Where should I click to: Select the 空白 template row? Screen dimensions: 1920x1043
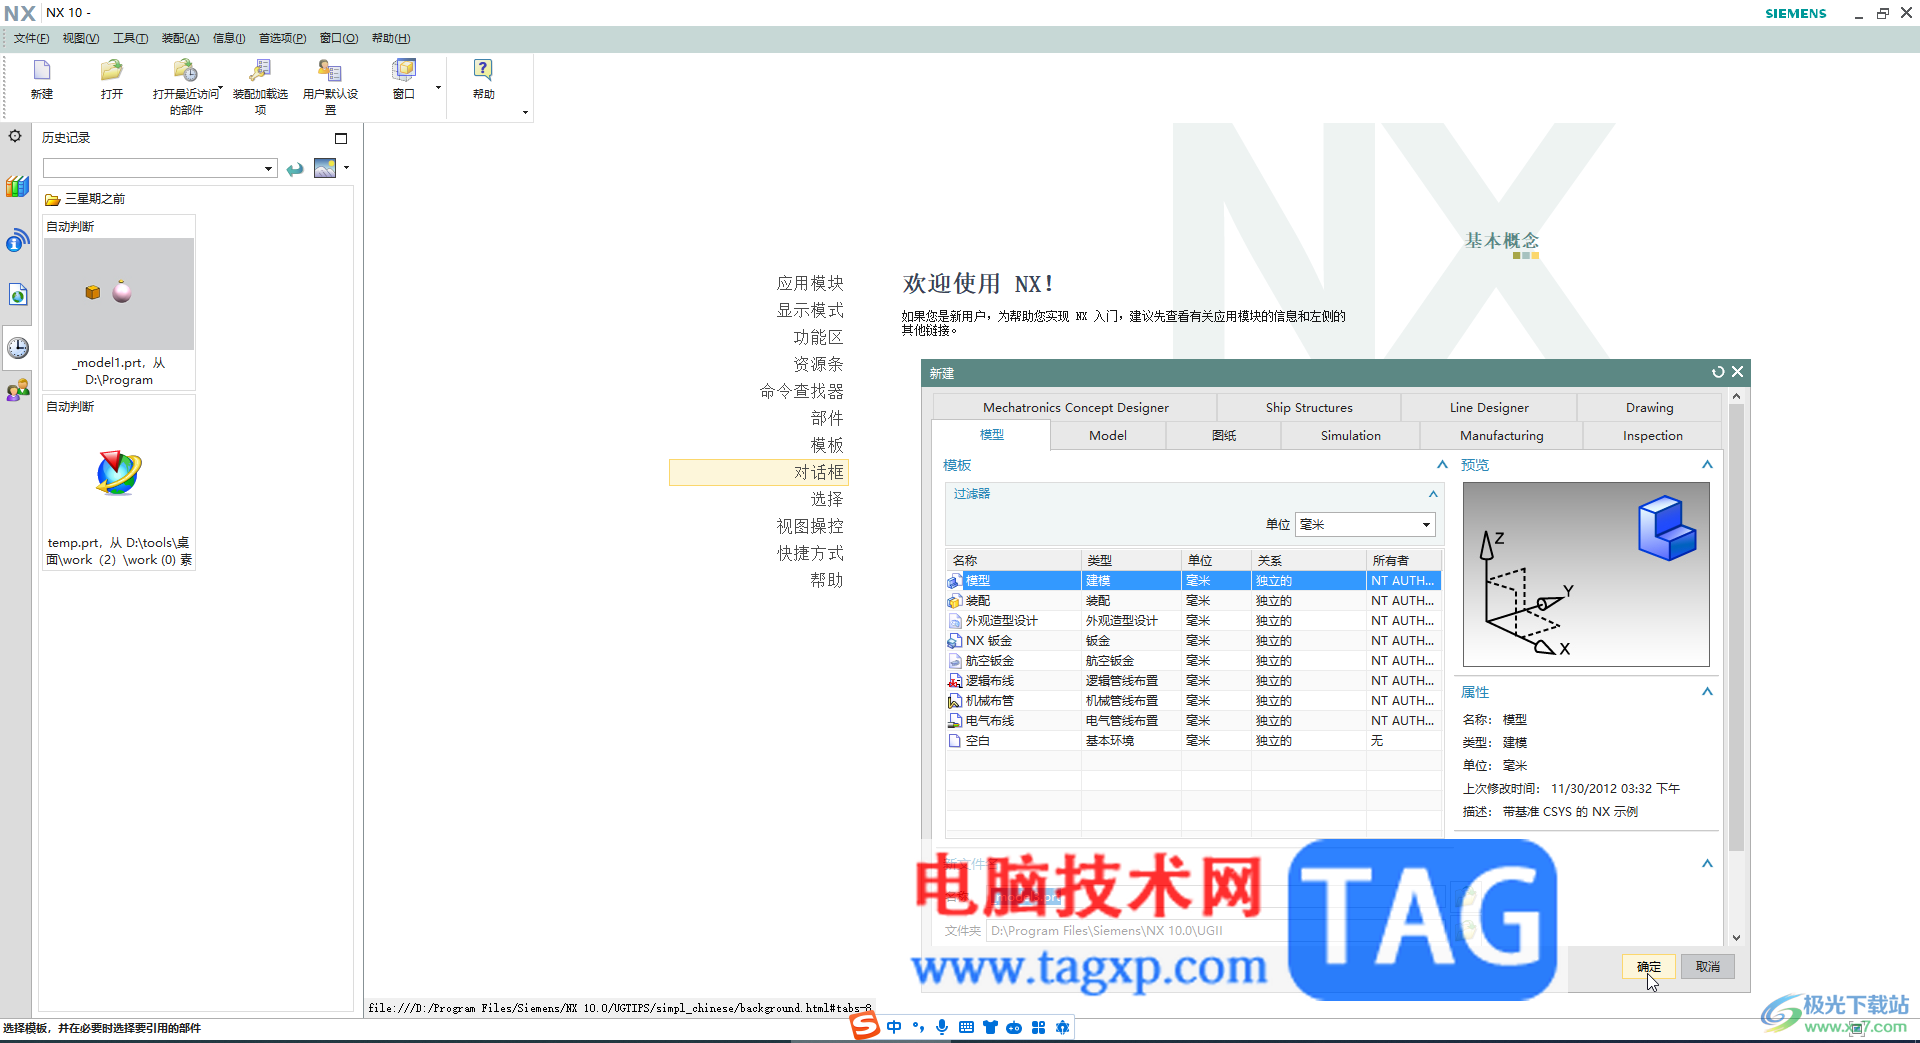click(x=1193, y=740)
